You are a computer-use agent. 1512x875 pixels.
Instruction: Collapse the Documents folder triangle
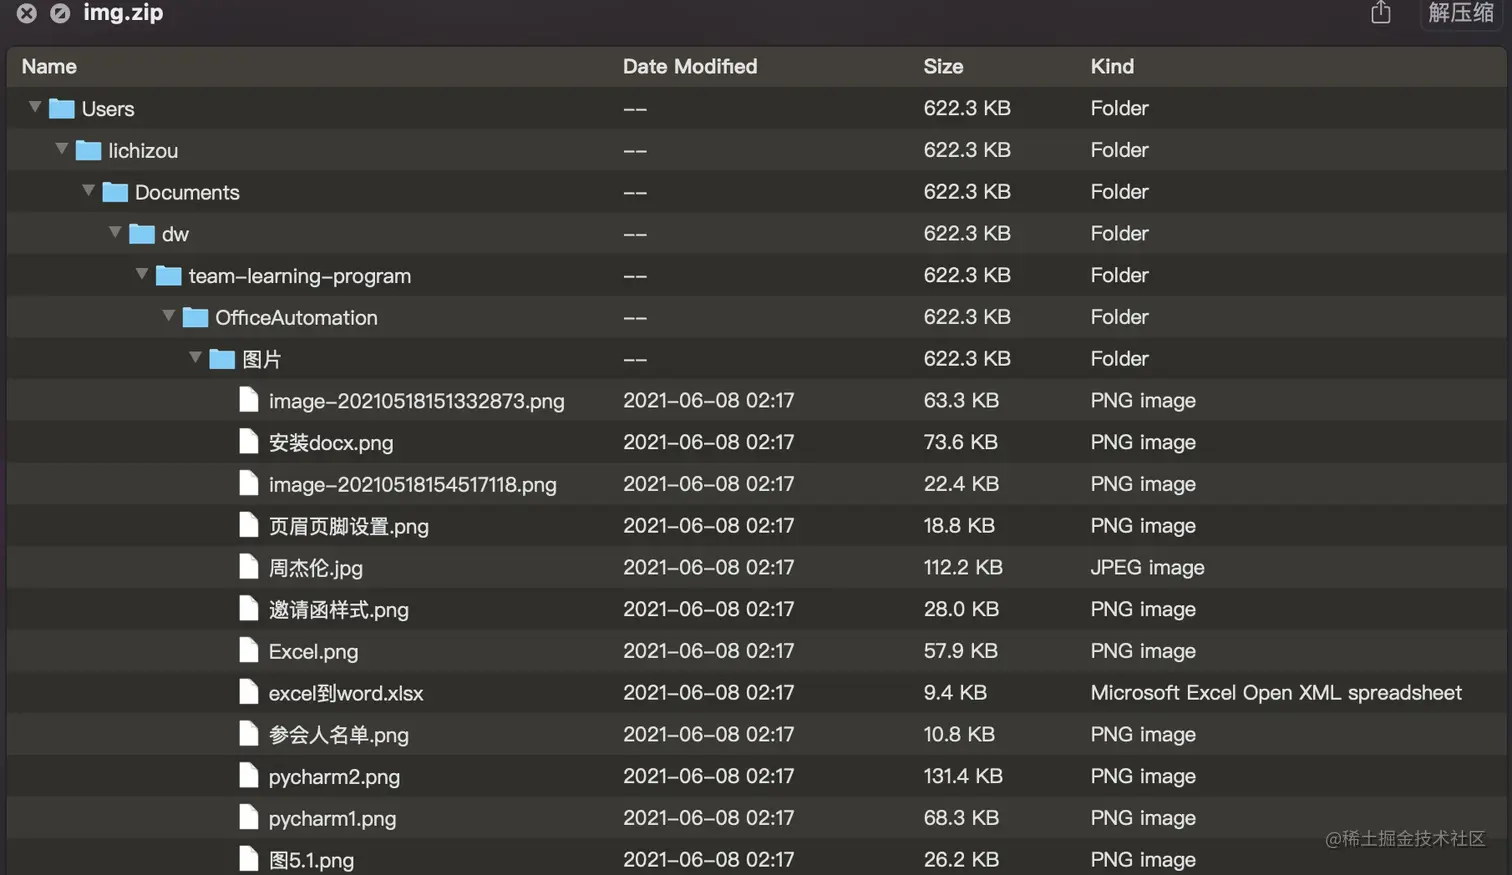(x=89, y=190)
